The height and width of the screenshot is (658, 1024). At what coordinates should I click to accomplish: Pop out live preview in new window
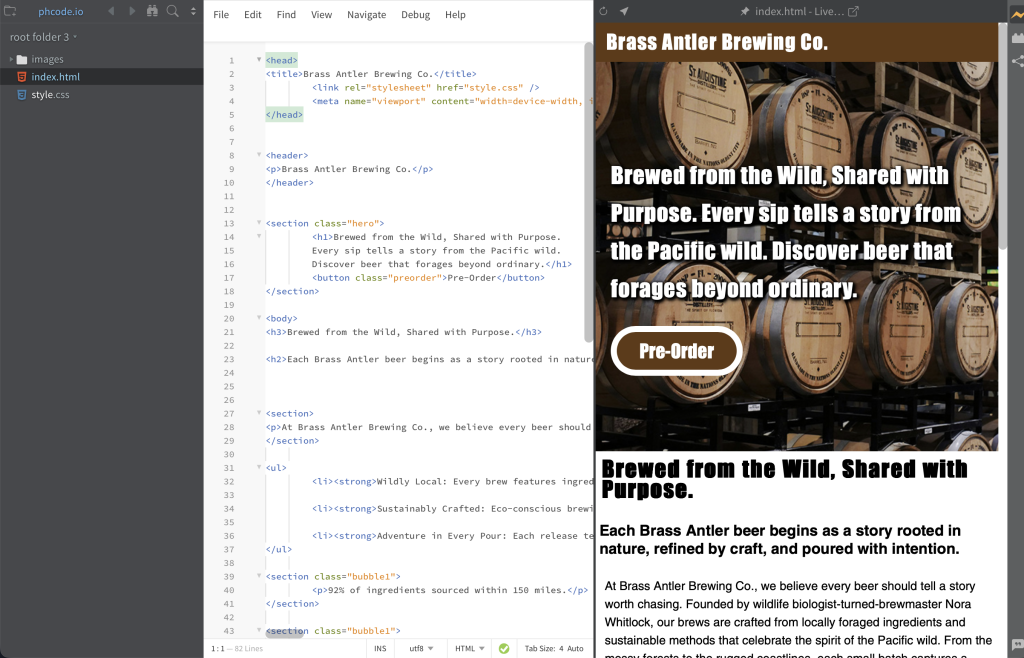tap(853, 11)
